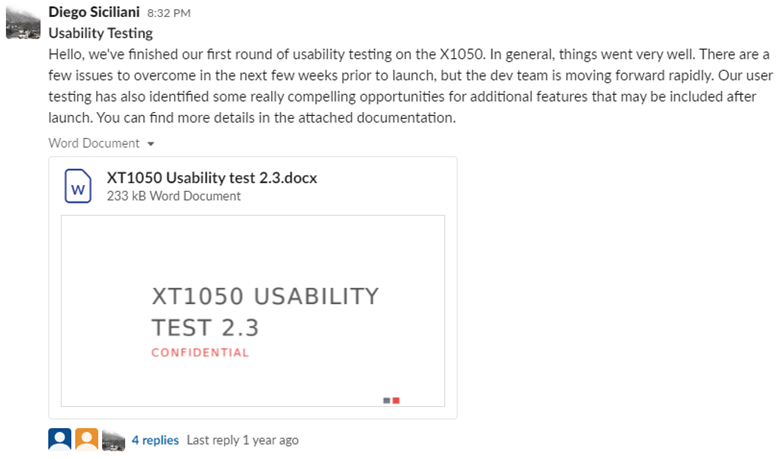
Task: Open the document preview thumbnail
Action: [253, 311]
